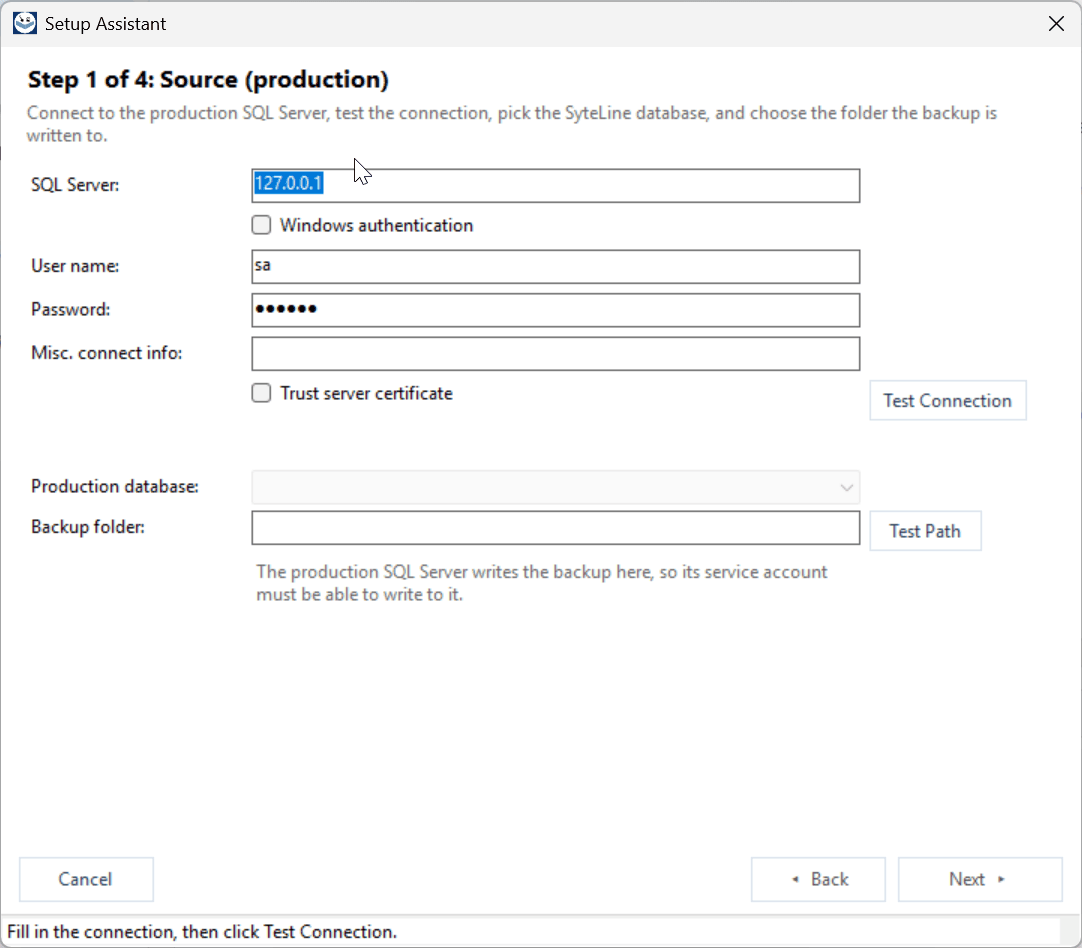
Task: Focus the SQL Server address field
Action: coord(555,186)
